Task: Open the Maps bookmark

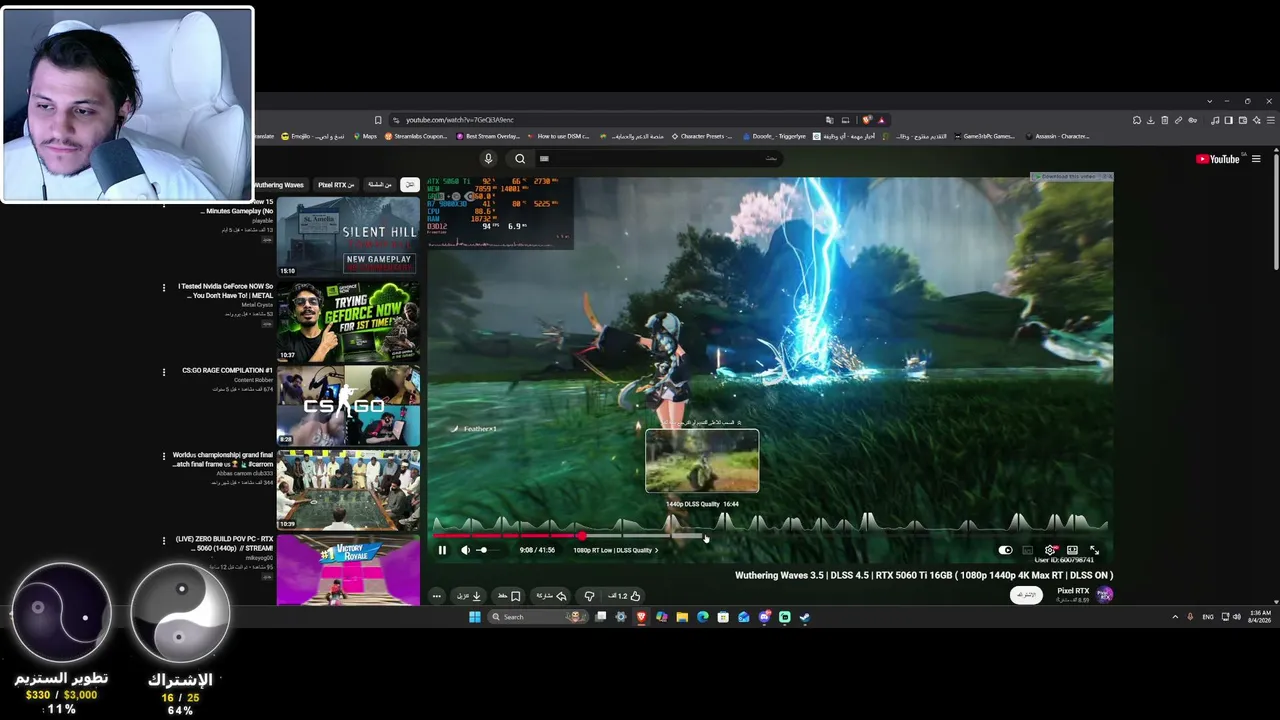Action: pyautogui.click(x=366, y=136)
